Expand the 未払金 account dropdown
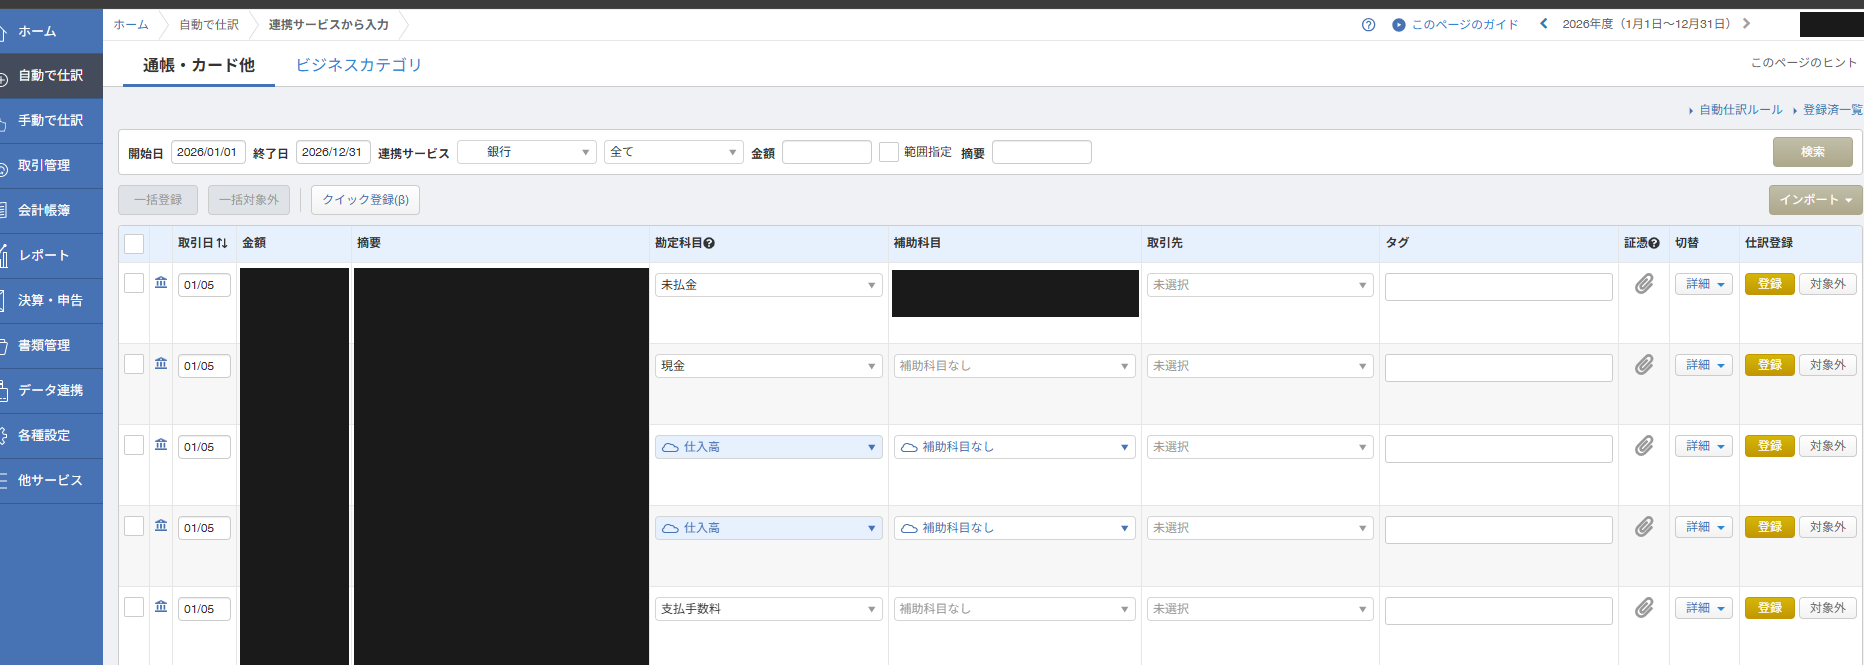The image size is (1864, 665). (769, 285)
